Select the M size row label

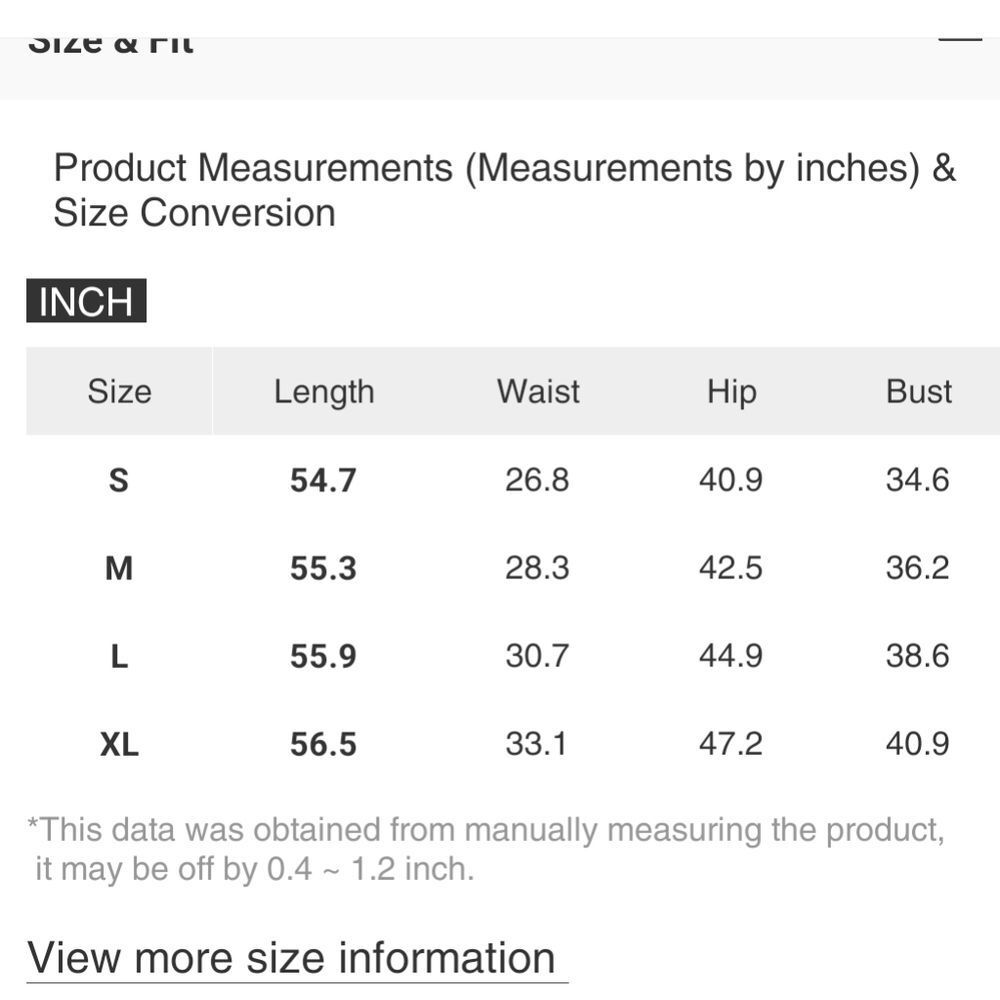pos(119,569)
